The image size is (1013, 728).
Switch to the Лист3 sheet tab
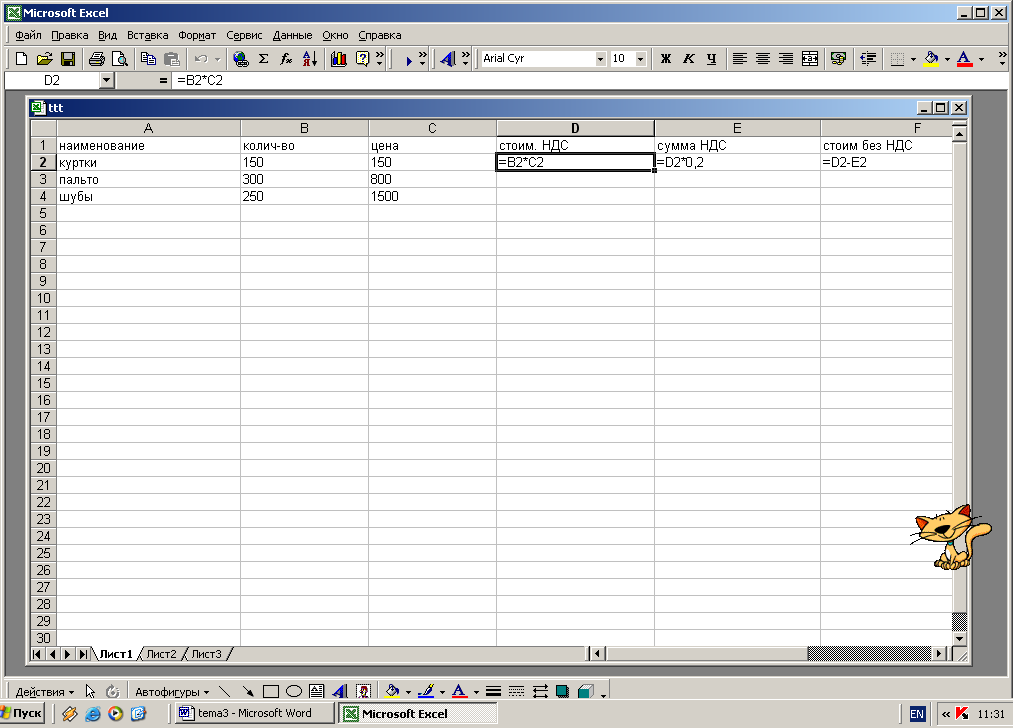[207, 654]
